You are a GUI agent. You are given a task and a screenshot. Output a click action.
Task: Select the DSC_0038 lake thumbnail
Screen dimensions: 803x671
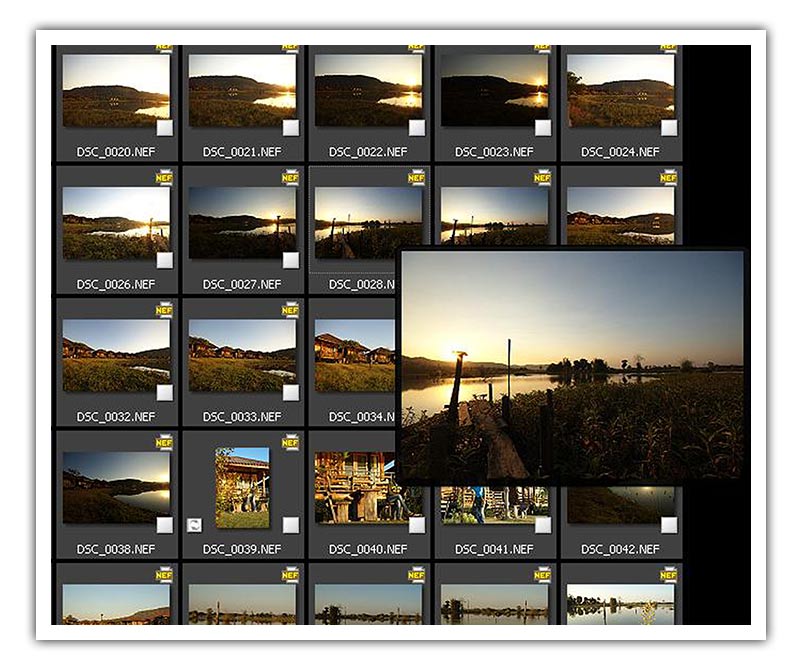click(x=115, y=487)
